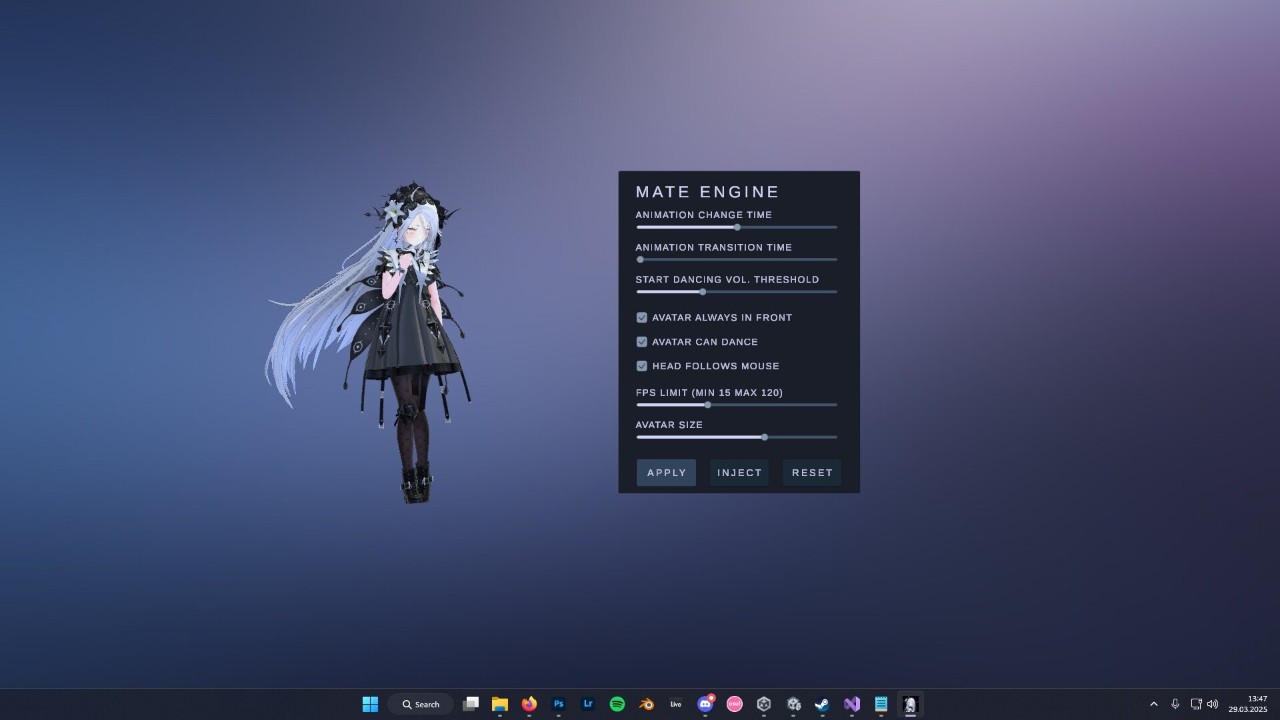This screenshot has height=720, width=1280.
Task: Toggle the Avatar Can Dance checkbox
Action: (642, 342)
